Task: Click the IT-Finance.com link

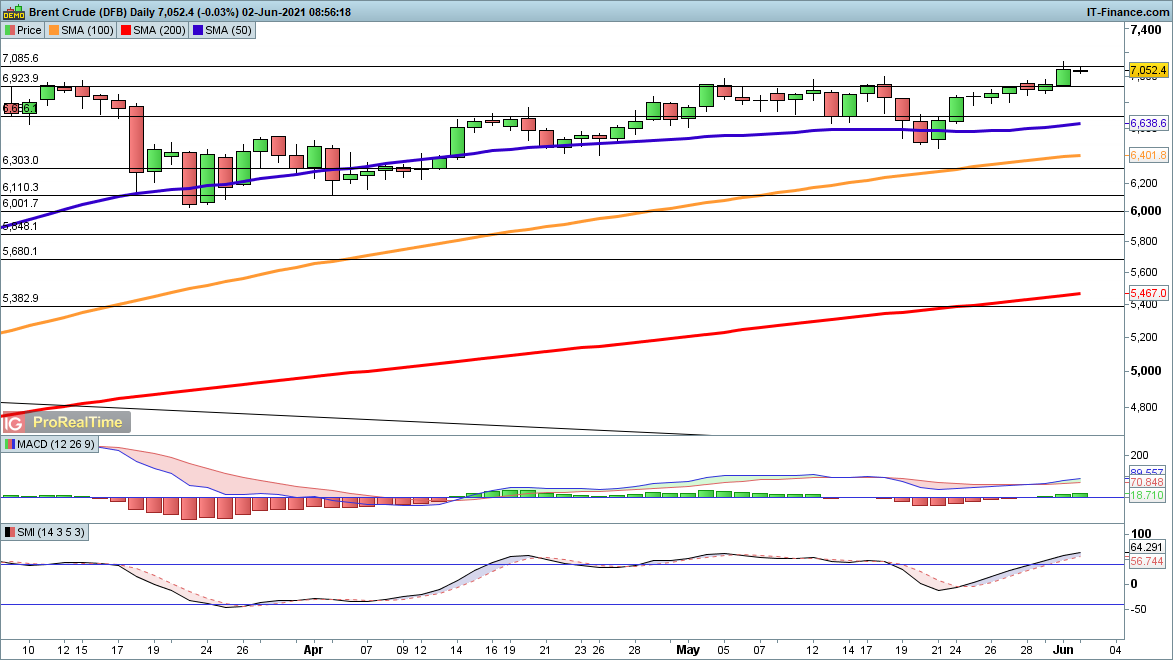Action: point(1128,11)
